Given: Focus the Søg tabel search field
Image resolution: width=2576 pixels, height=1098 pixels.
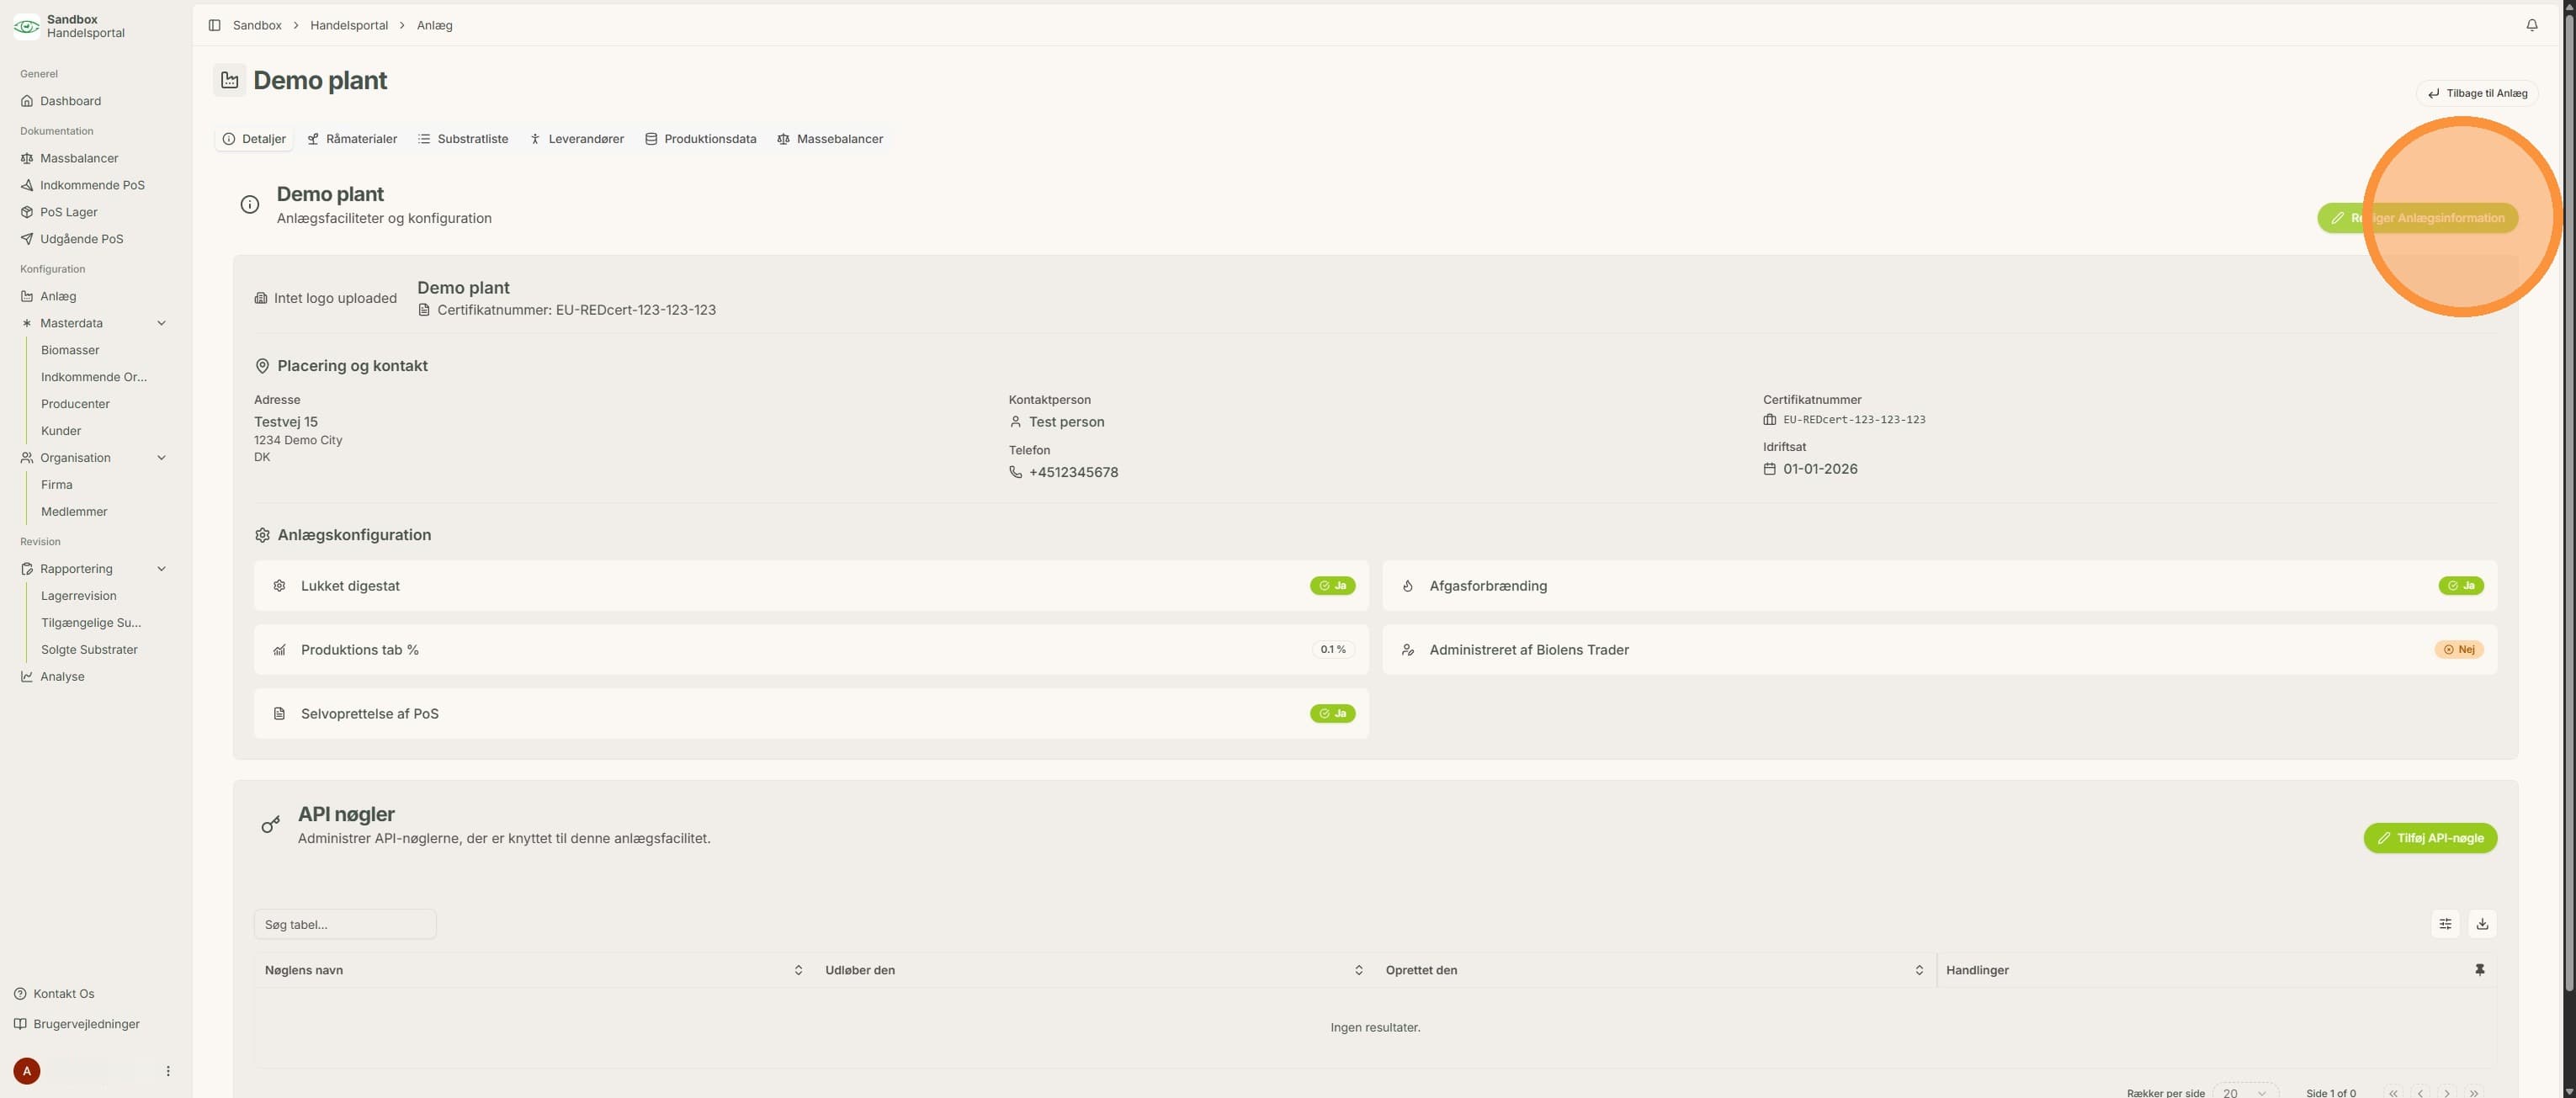Looking at the screenshot, I should (345, 924).
